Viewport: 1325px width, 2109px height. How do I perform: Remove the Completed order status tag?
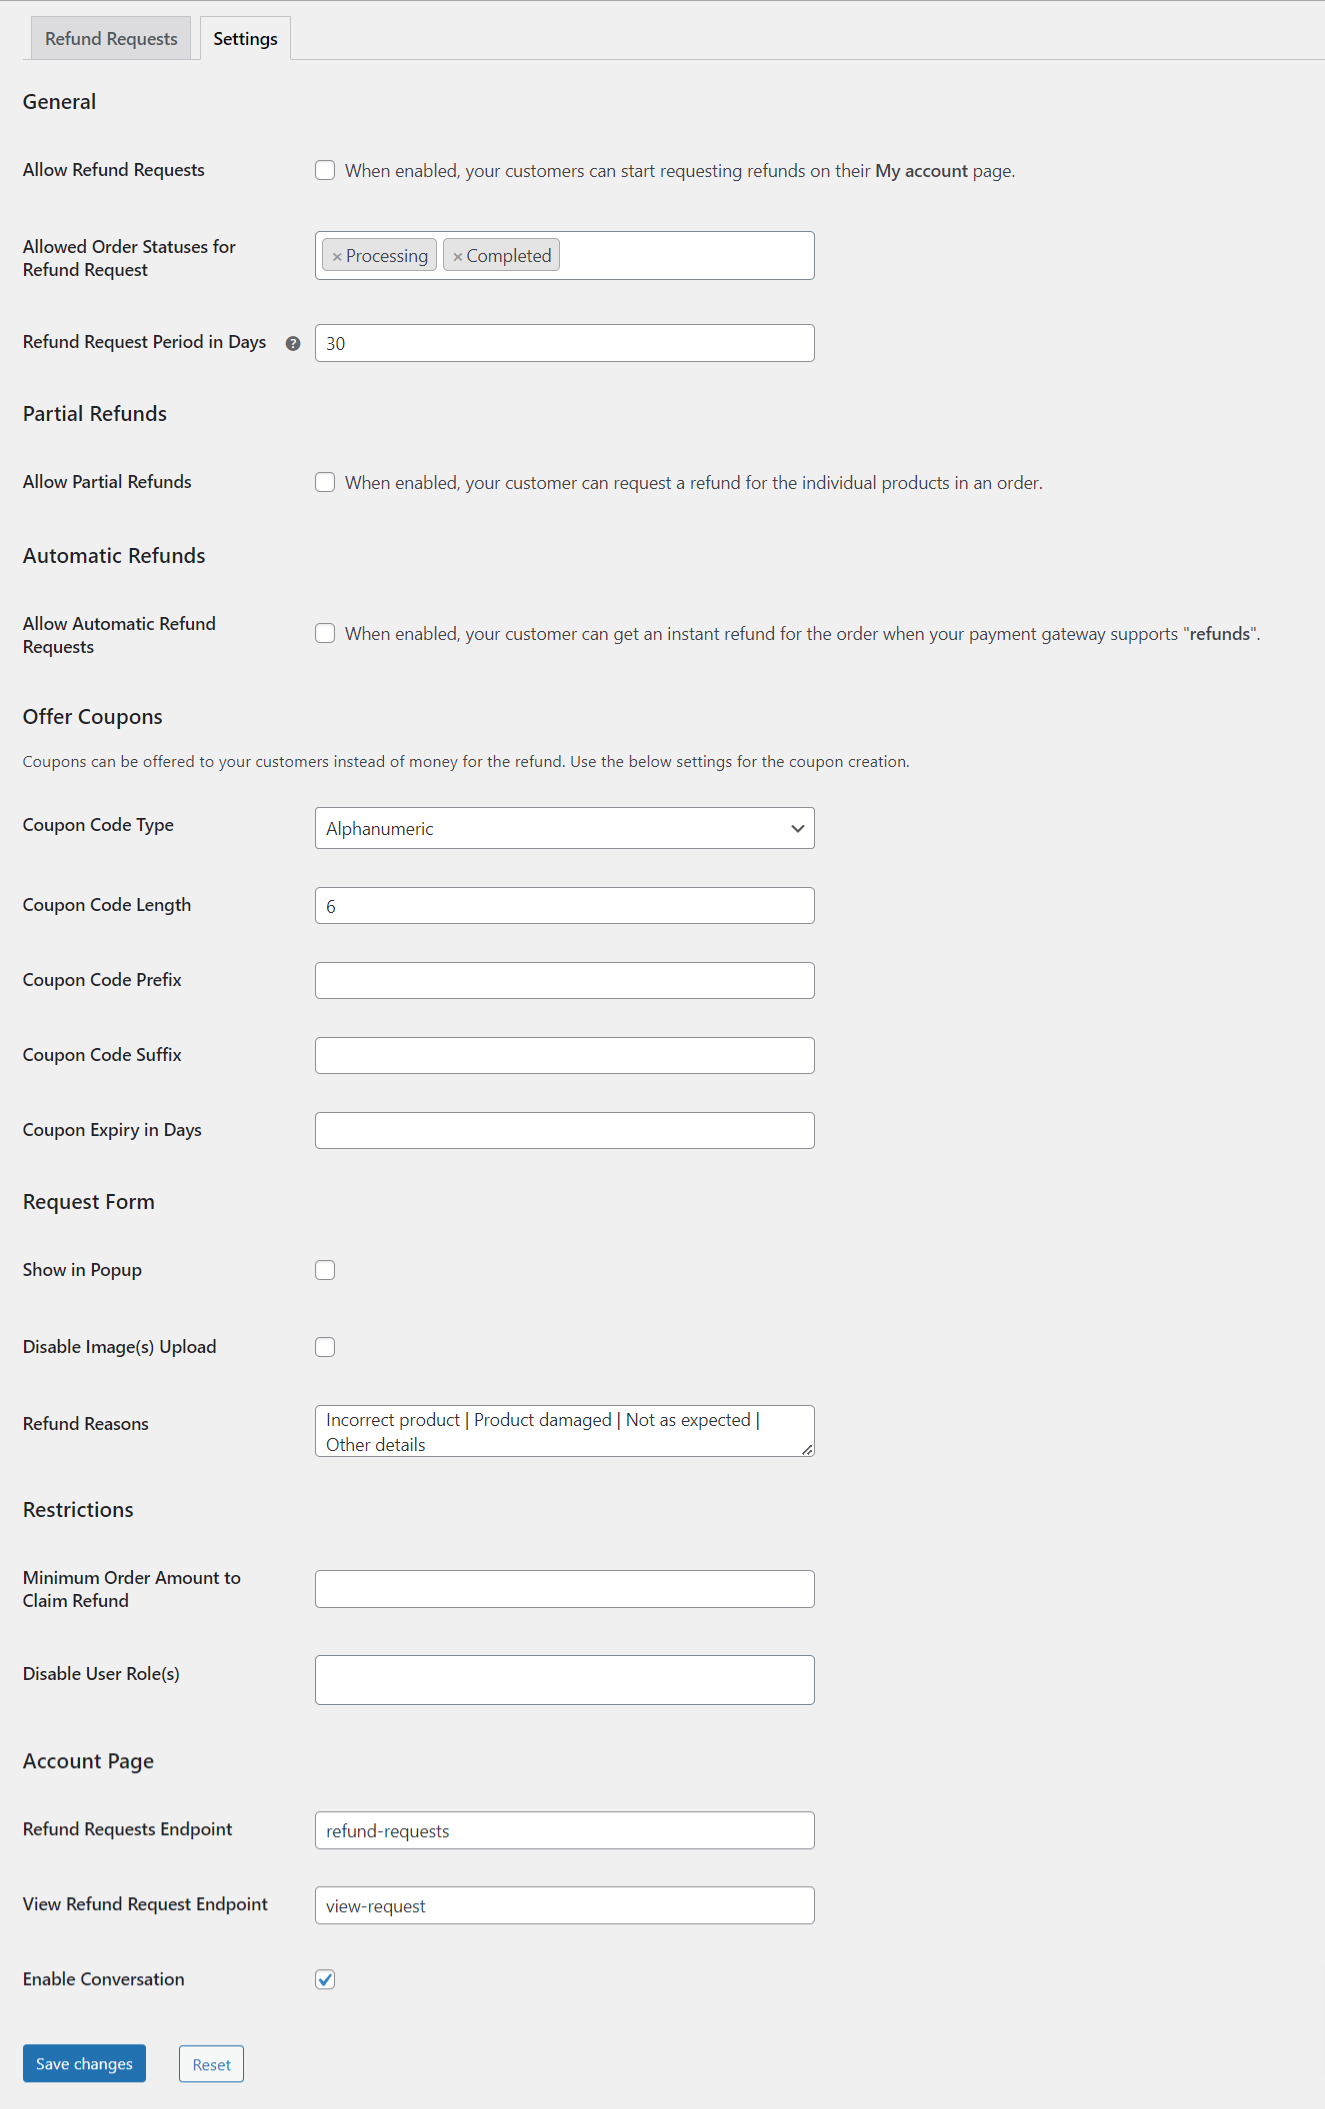457,255
